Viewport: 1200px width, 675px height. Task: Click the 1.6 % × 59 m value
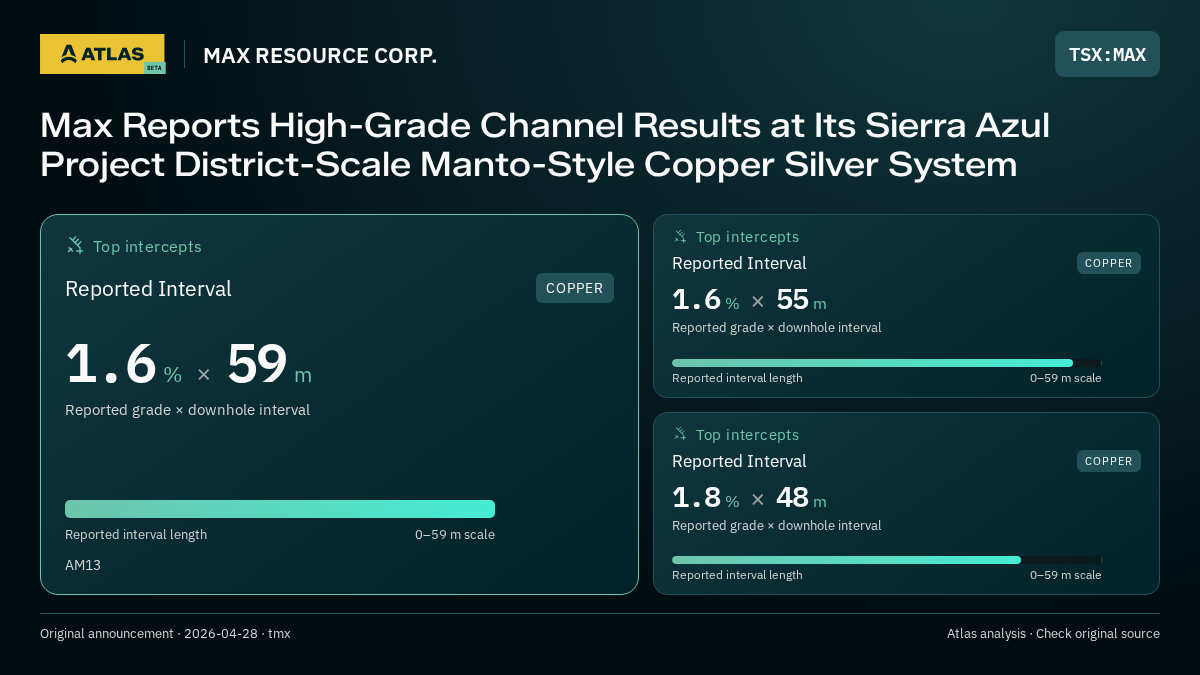189,364
